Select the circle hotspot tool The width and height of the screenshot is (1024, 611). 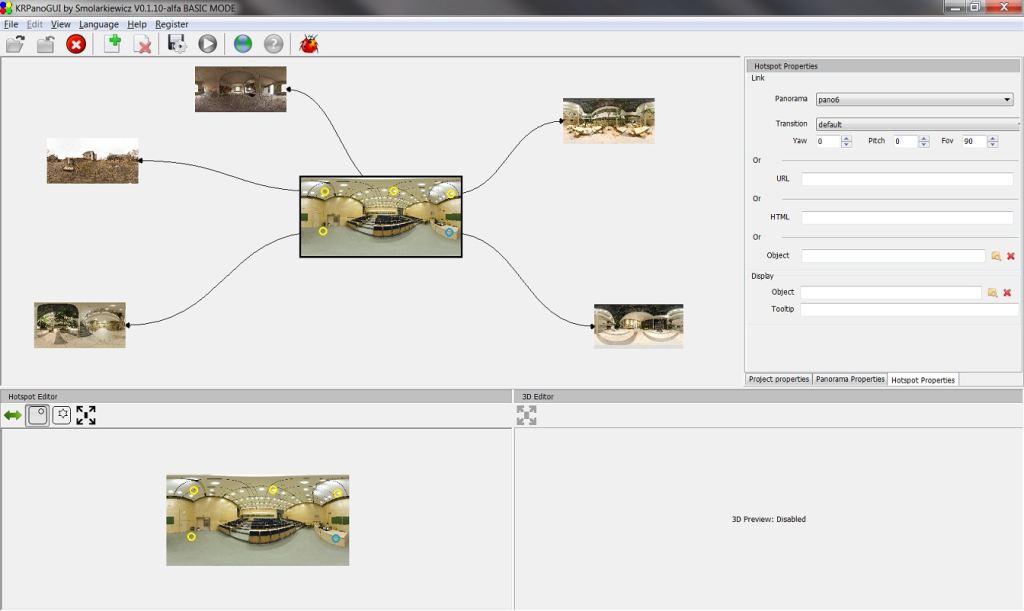37,415
